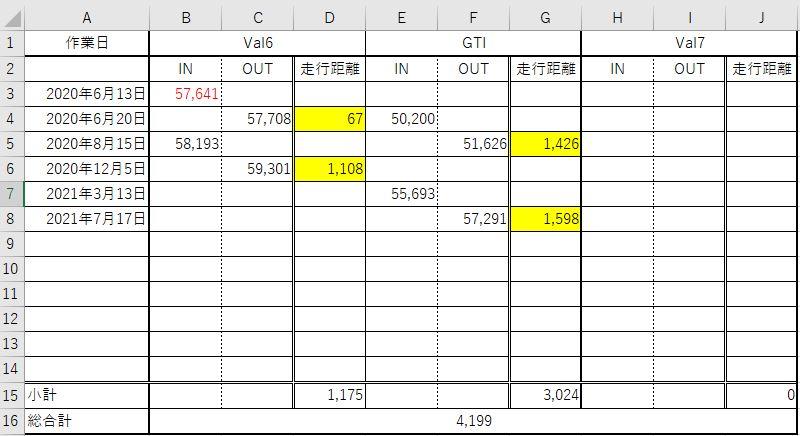This screenshot has height=436, width=800.
Task: Select column C header
Action: tap(258, 18)
